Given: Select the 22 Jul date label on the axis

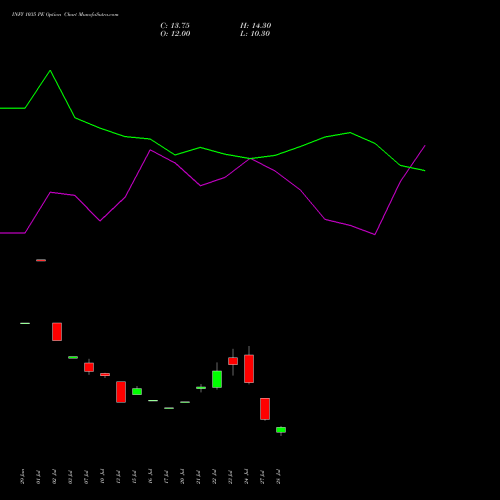Looking at the screenshot, I should pyautogui.click(x=214, y=477).
